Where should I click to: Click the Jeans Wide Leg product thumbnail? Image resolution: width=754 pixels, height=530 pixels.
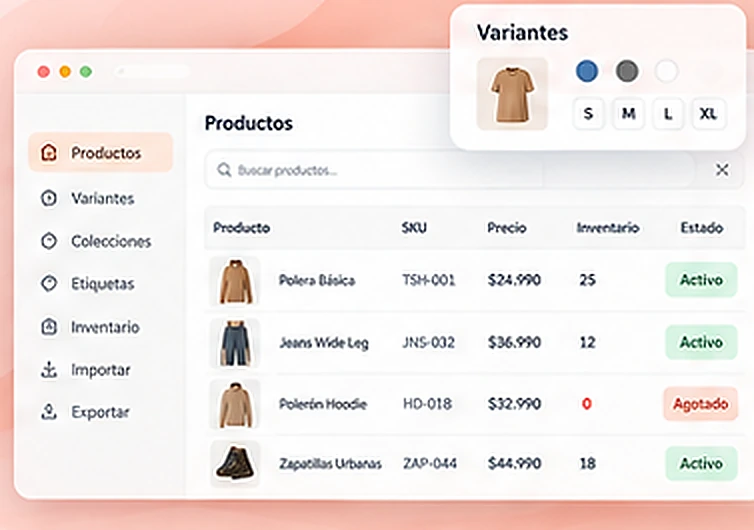pyautogui.click(x=235, y=343)
